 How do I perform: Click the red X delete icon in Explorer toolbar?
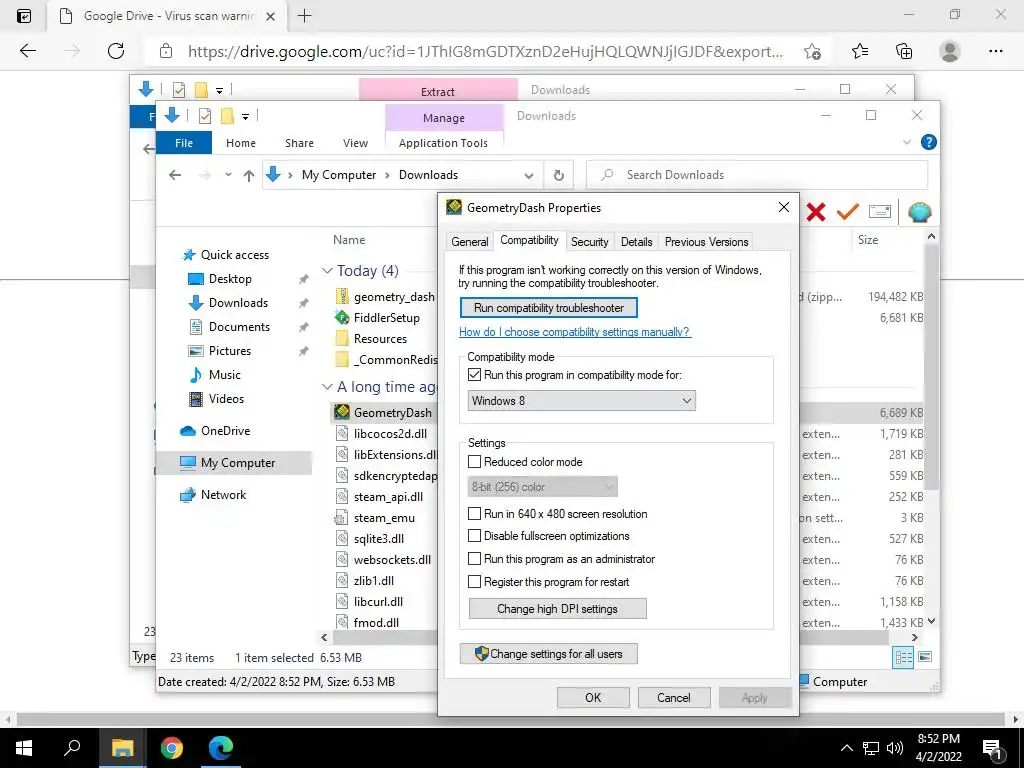pos(816,212)
